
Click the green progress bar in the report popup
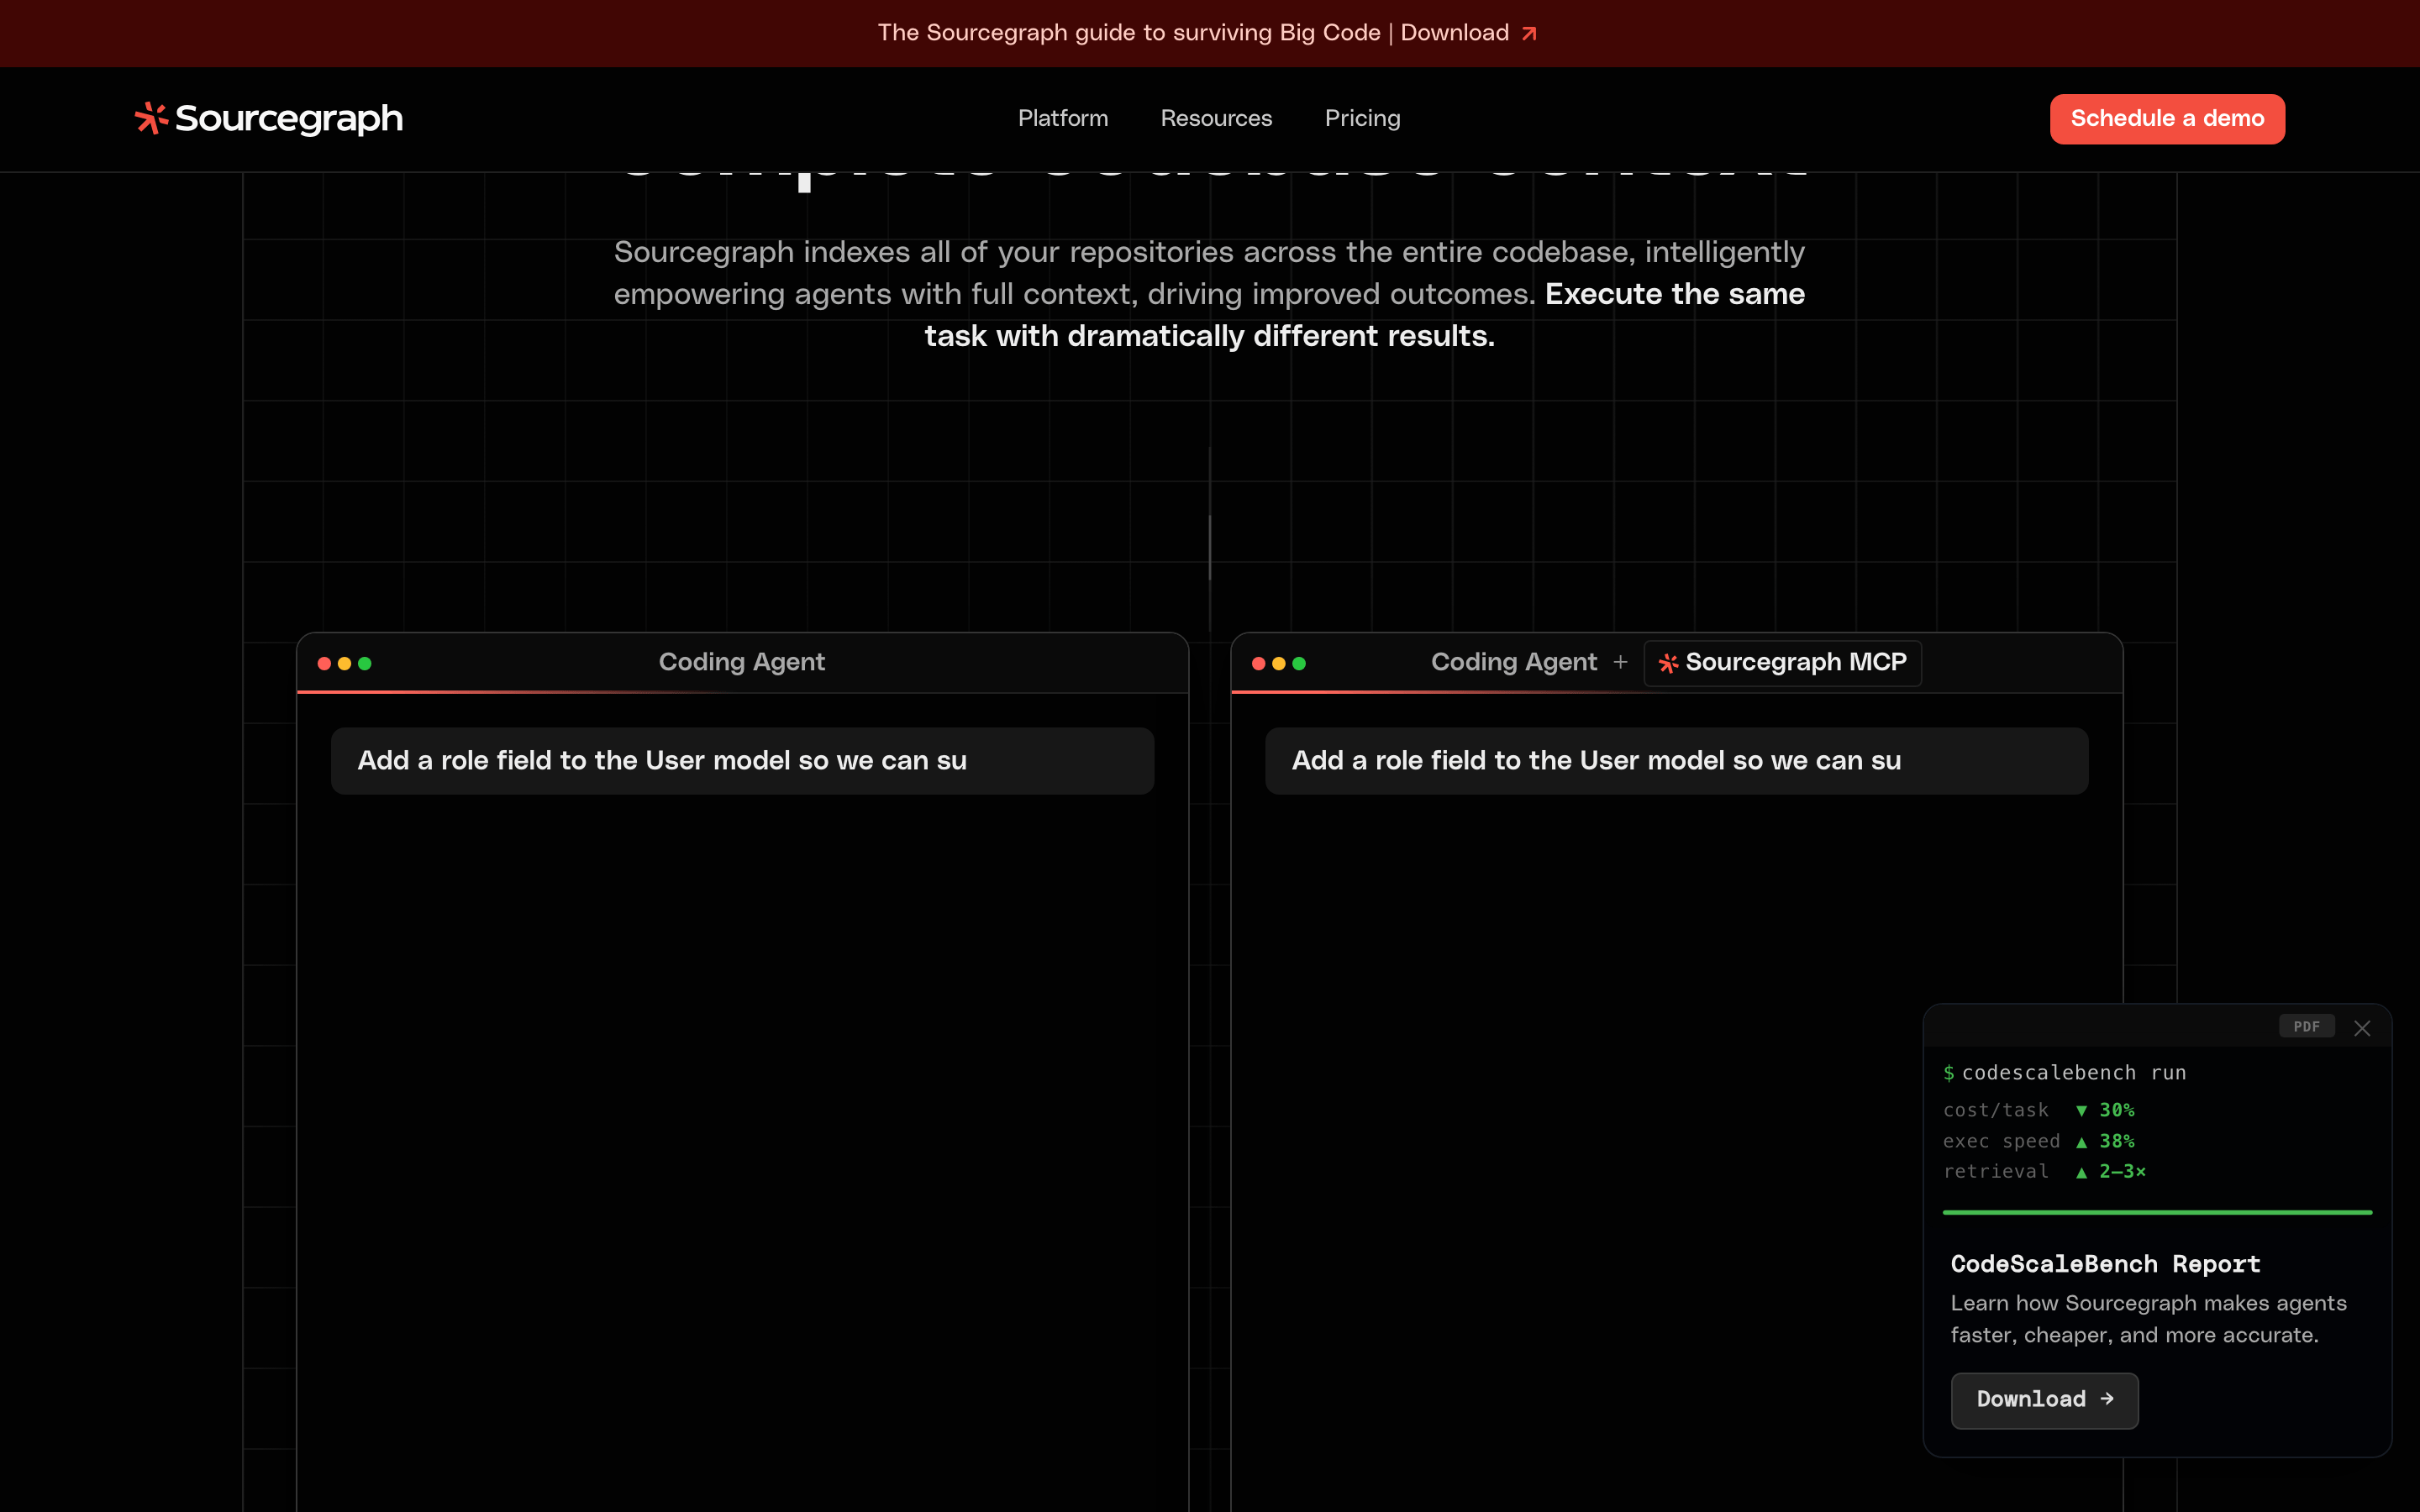(2157, 1212)
